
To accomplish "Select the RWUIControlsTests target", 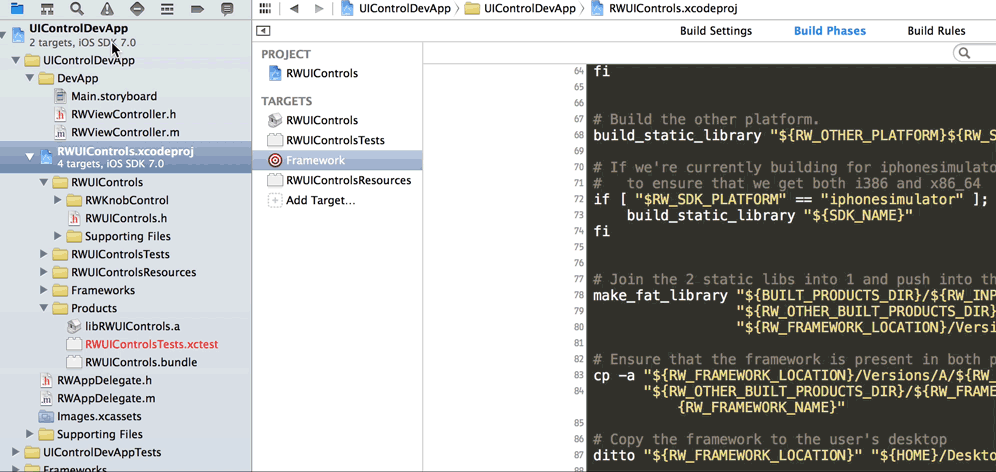I will (337, 140).
